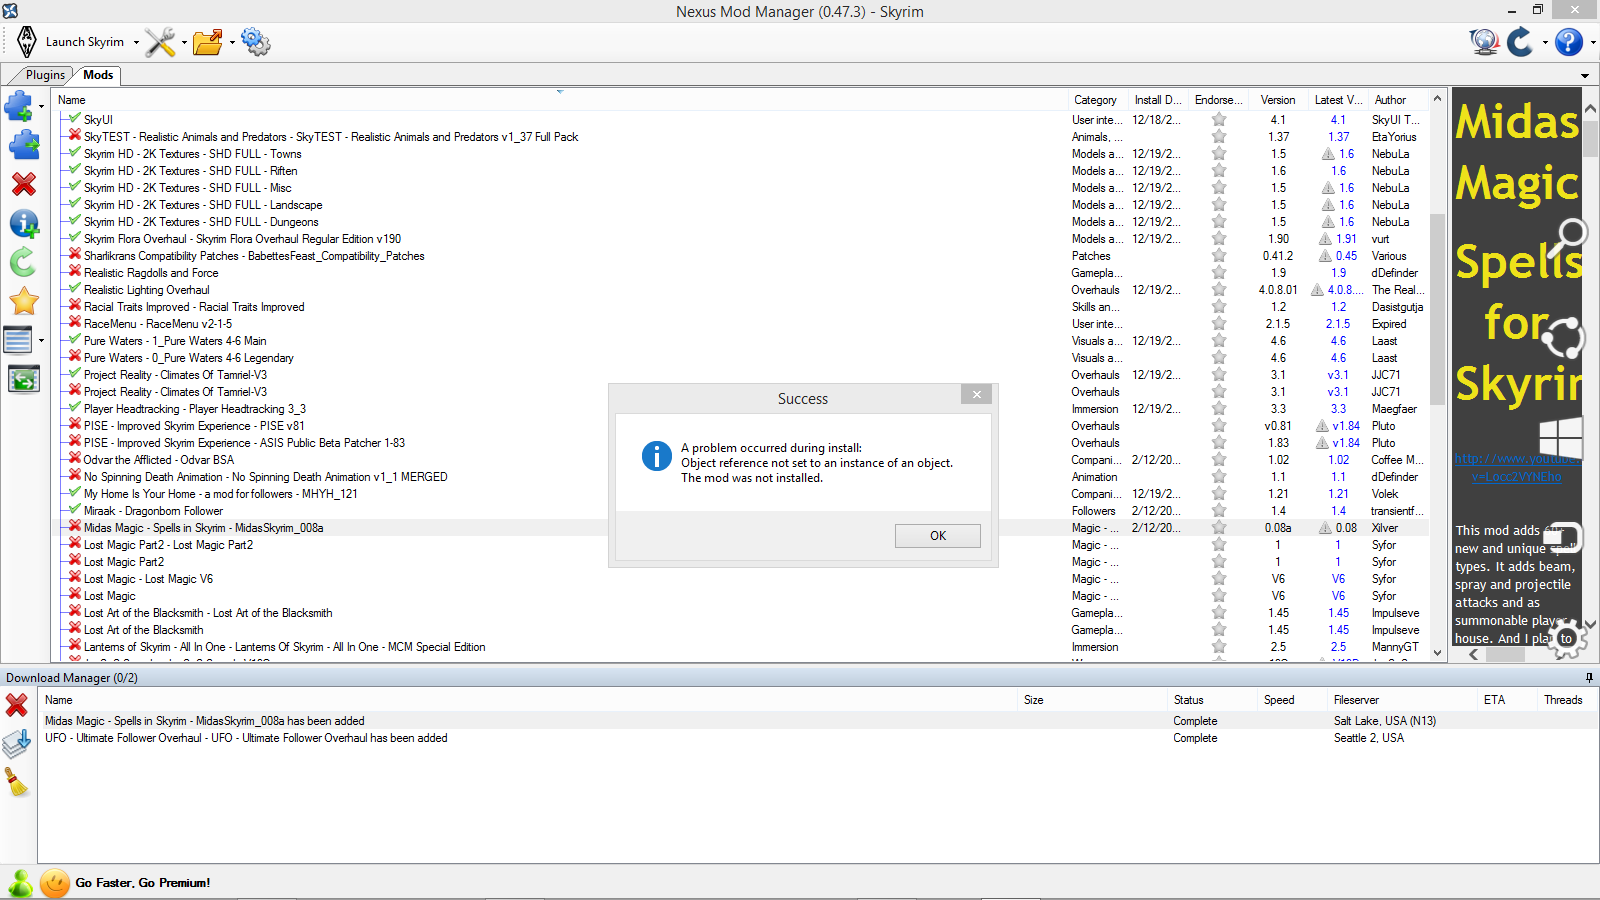Expand the add mod icon dropdown arrow

tap(41, 106)
